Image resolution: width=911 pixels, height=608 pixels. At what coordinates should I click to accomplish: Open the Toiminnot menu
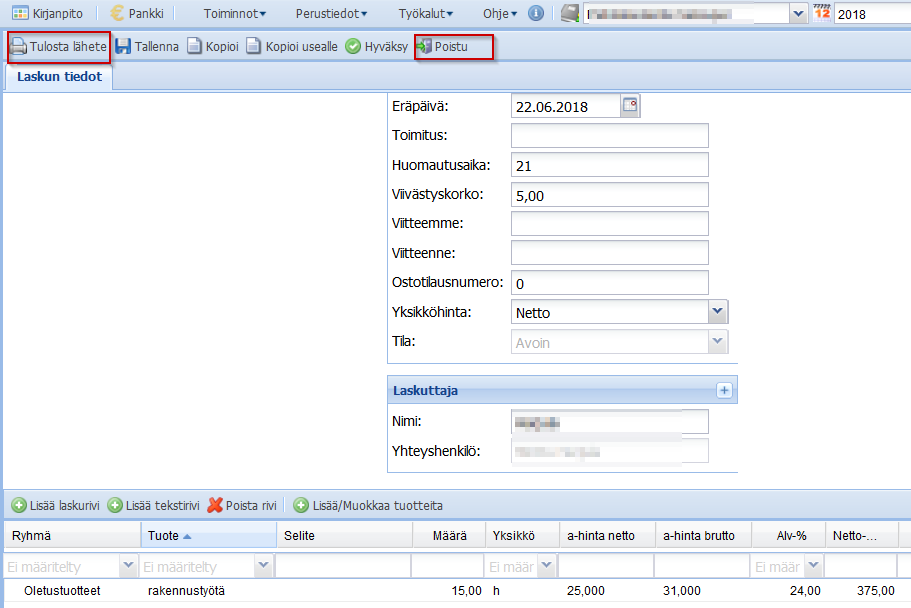pyautogui.click(x=234, y=14)
